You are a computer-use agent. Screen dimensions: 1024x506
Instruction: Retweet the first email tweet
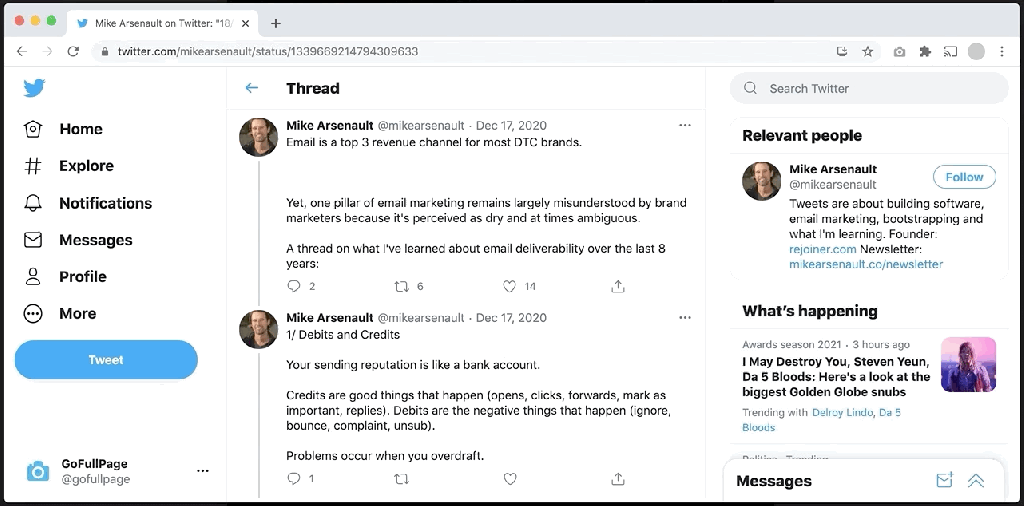pos(402,286)
